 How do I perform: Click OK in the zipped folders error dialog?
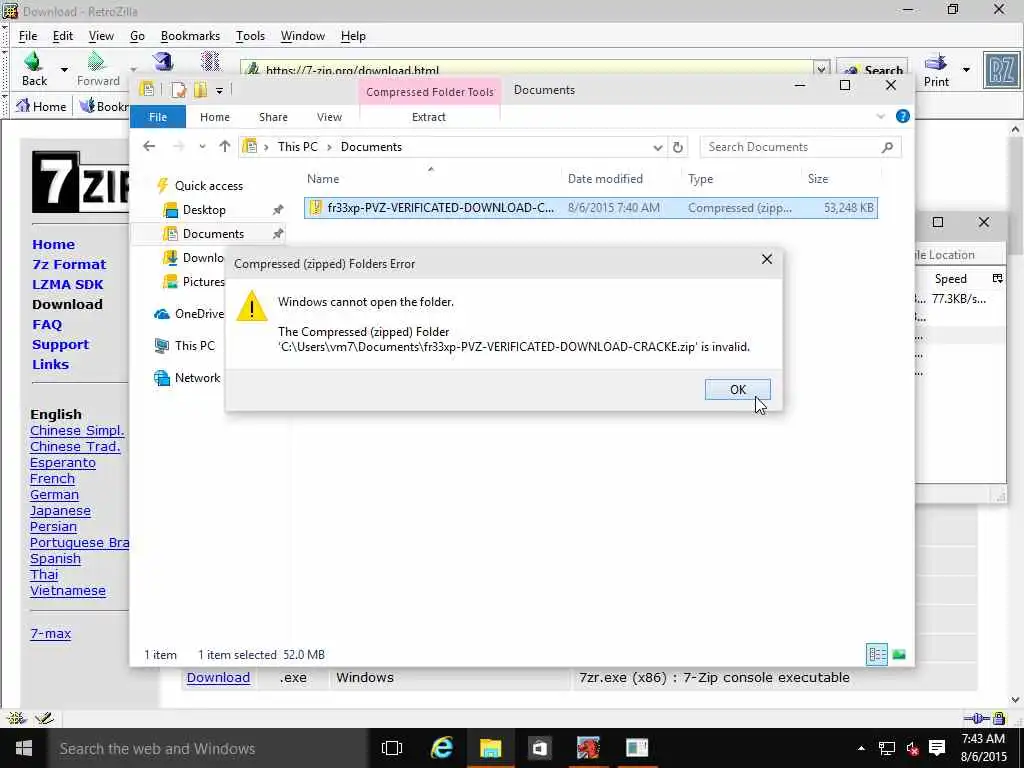click(737, 389)
